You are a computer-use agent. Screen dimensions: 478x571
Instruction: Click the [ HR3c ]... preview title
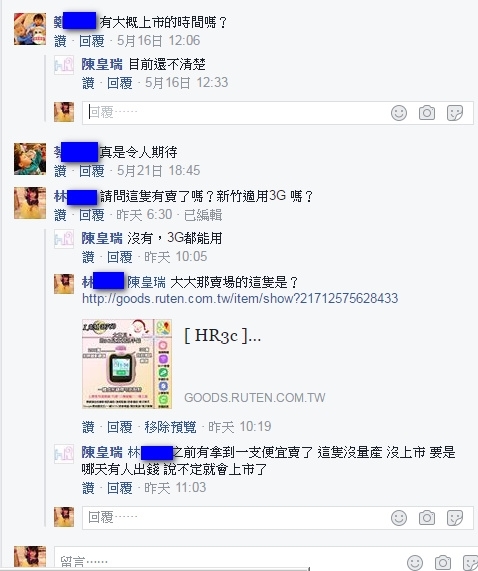(222, 335)
